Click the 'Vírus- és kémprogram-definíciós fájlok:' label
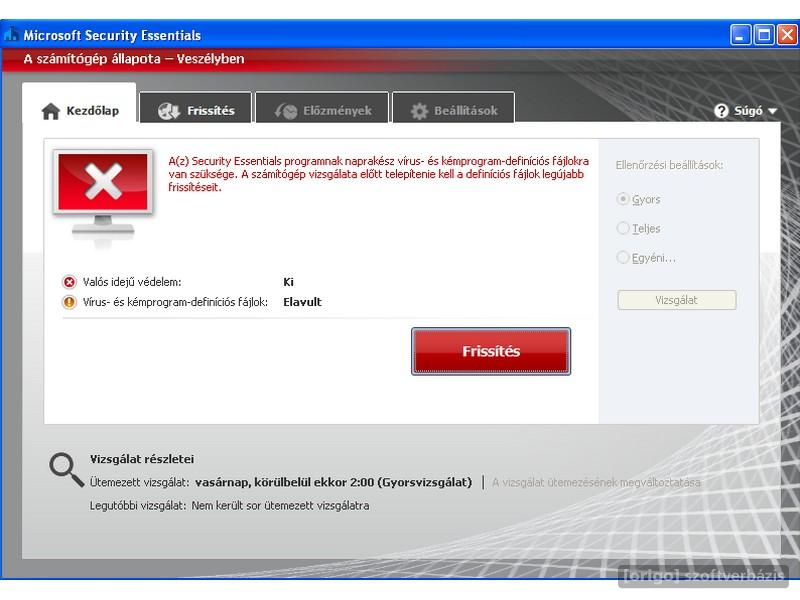Screen dimensions: 800x600 tap(175, 302)
